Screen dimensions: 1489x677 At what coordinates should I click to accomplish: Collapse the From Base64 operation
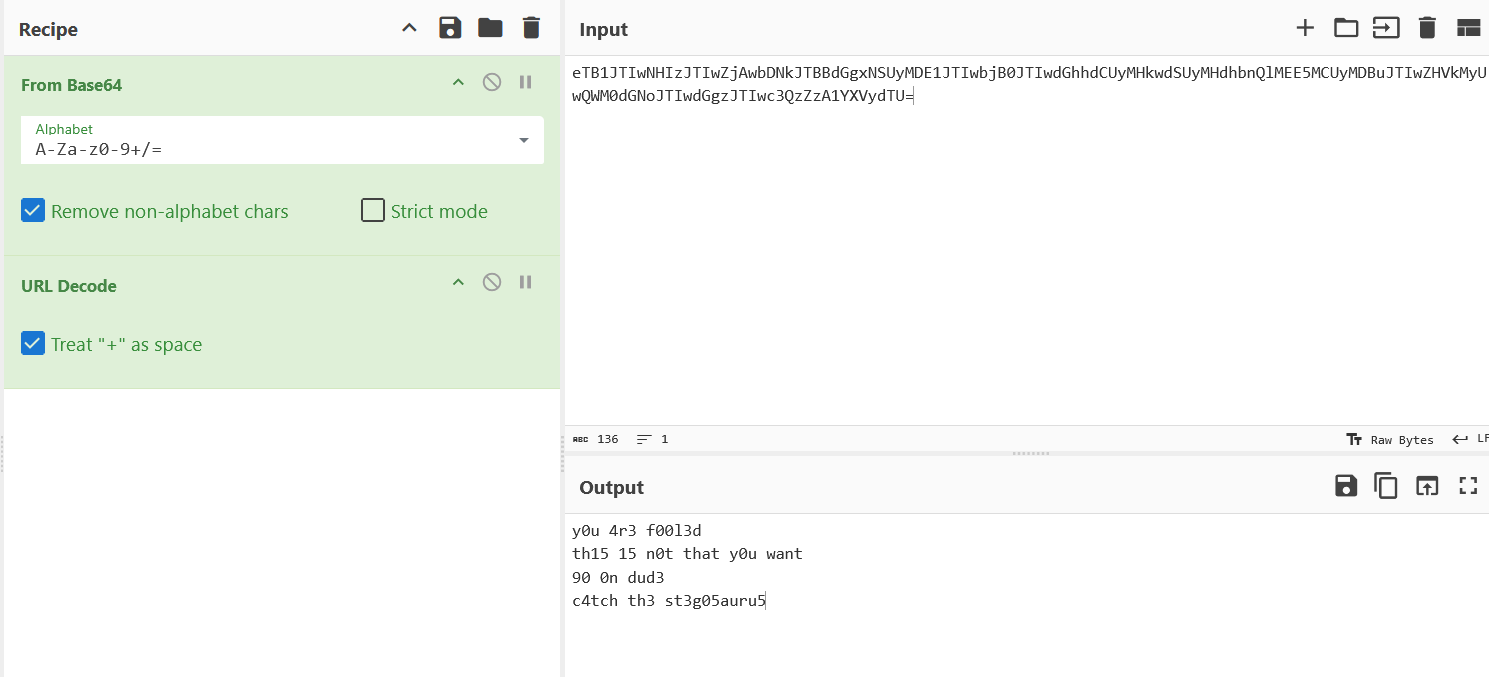[x=458, y=82]
